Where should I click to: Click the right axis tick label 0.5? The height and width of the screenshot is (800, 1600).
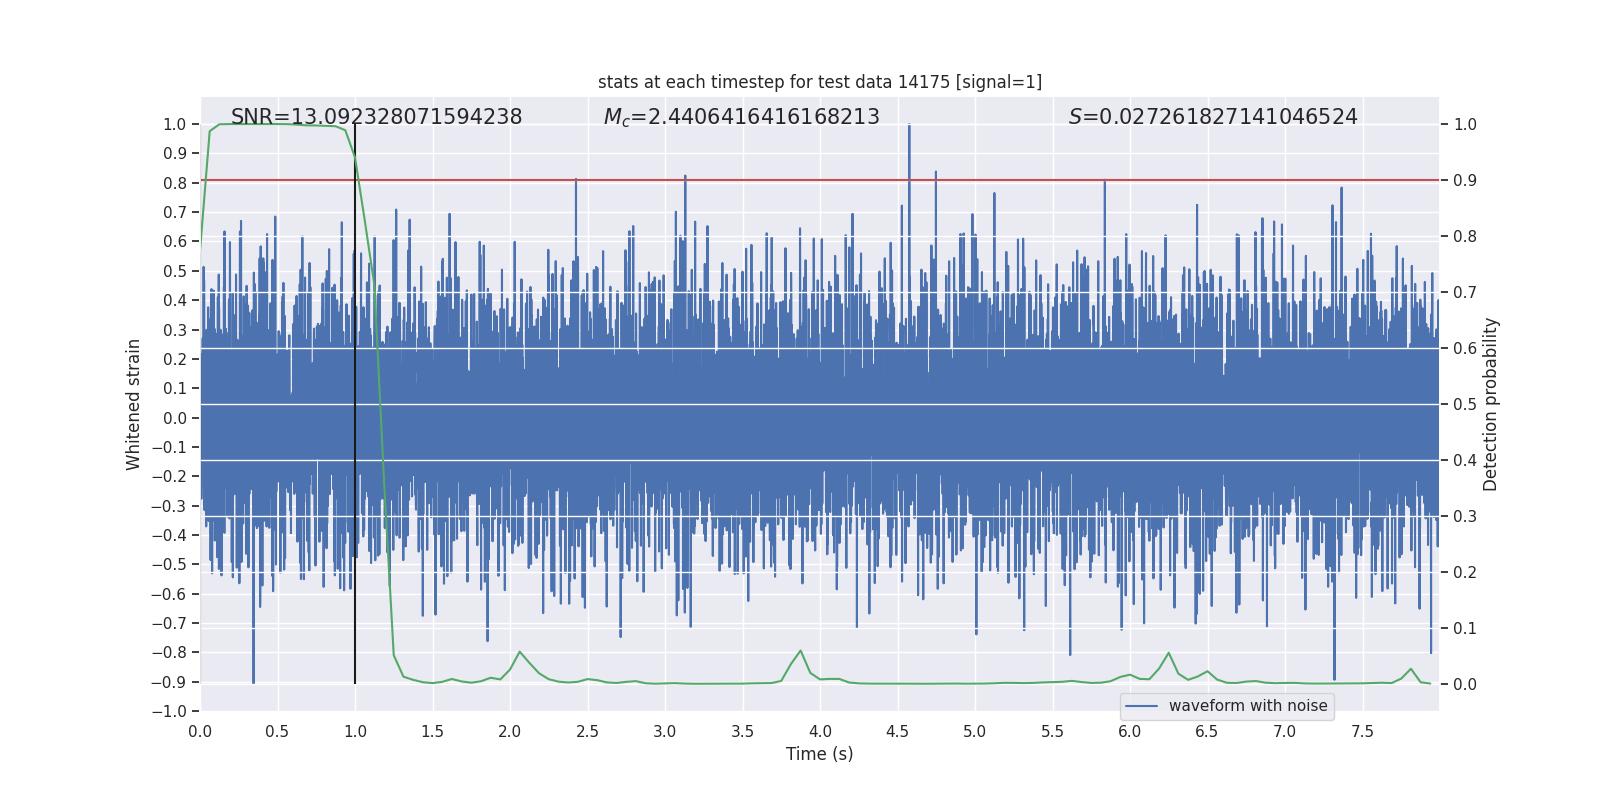(1465, 404)
